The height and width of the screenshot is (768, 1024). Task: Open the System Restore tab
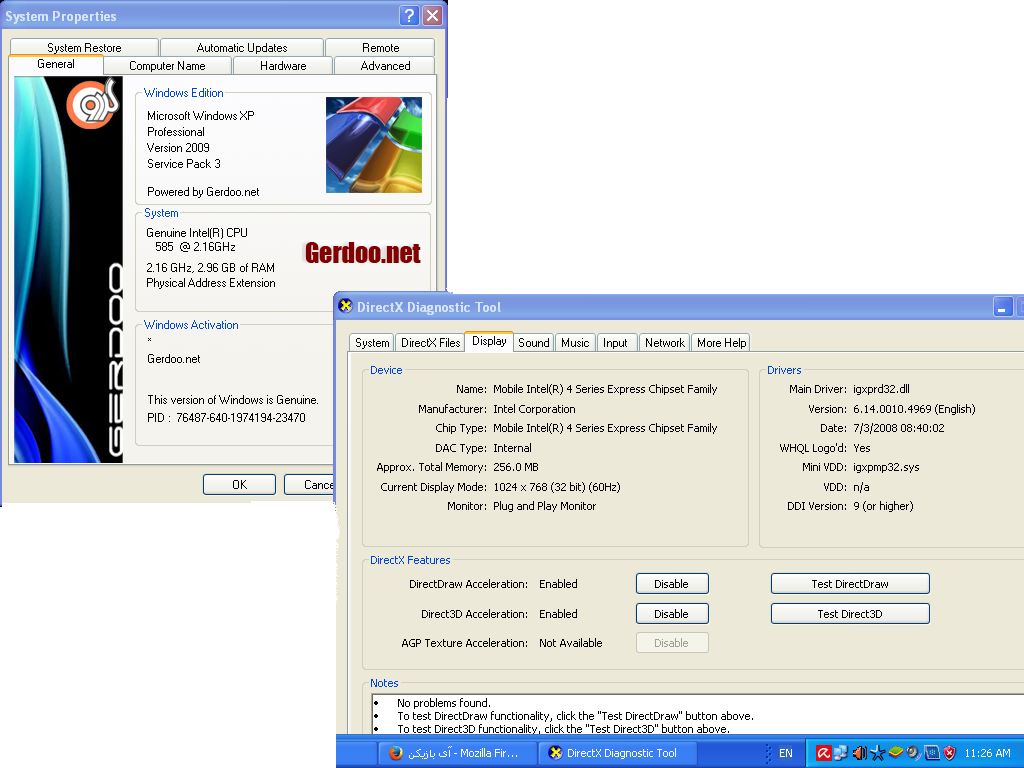(x=84, y=48)
